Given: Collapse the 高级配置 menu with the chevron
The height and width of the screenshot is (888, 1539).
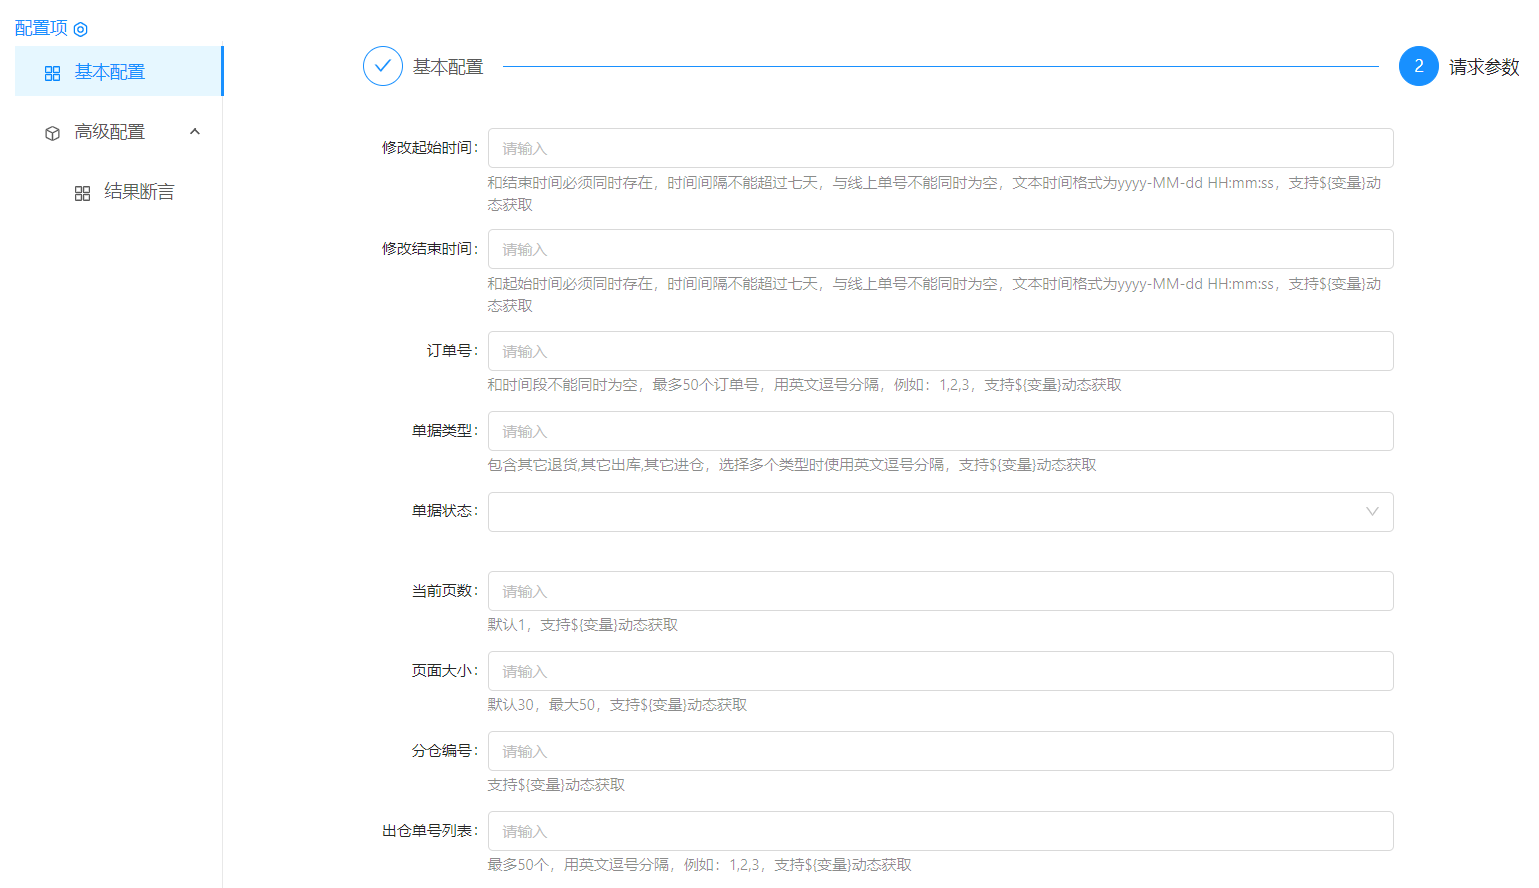Looking at the screenshot, I should [195, 132].
